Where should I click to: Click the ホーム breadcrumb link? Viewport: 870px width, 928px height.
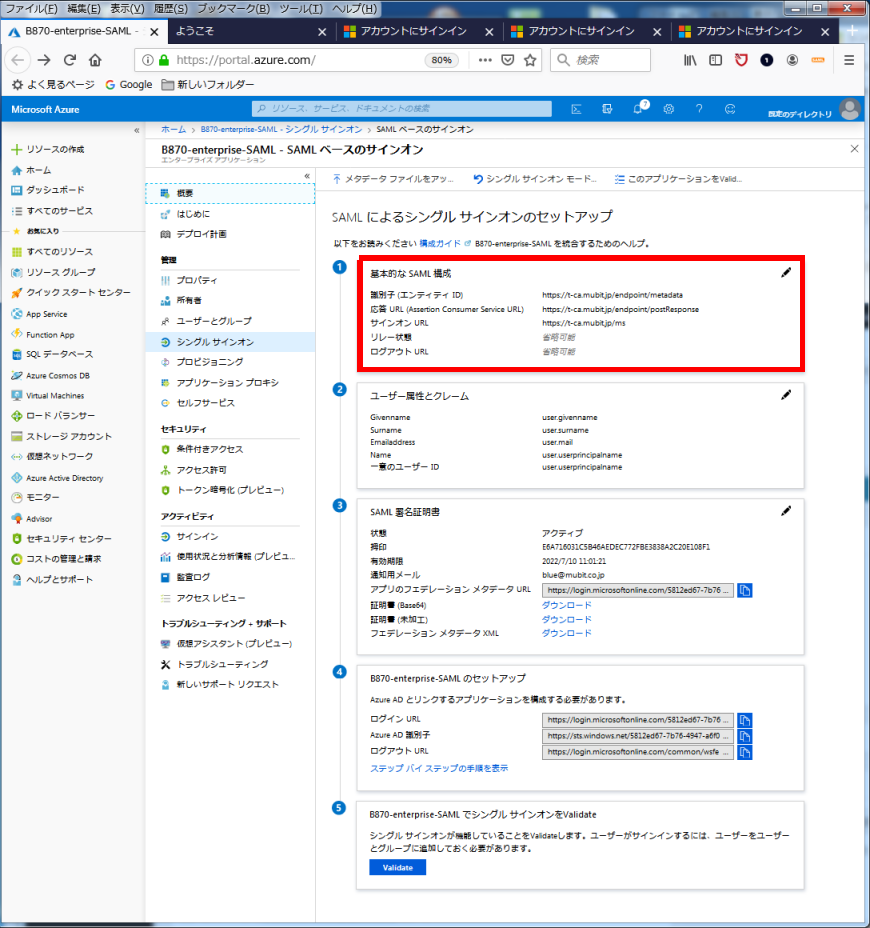(173, 129)
